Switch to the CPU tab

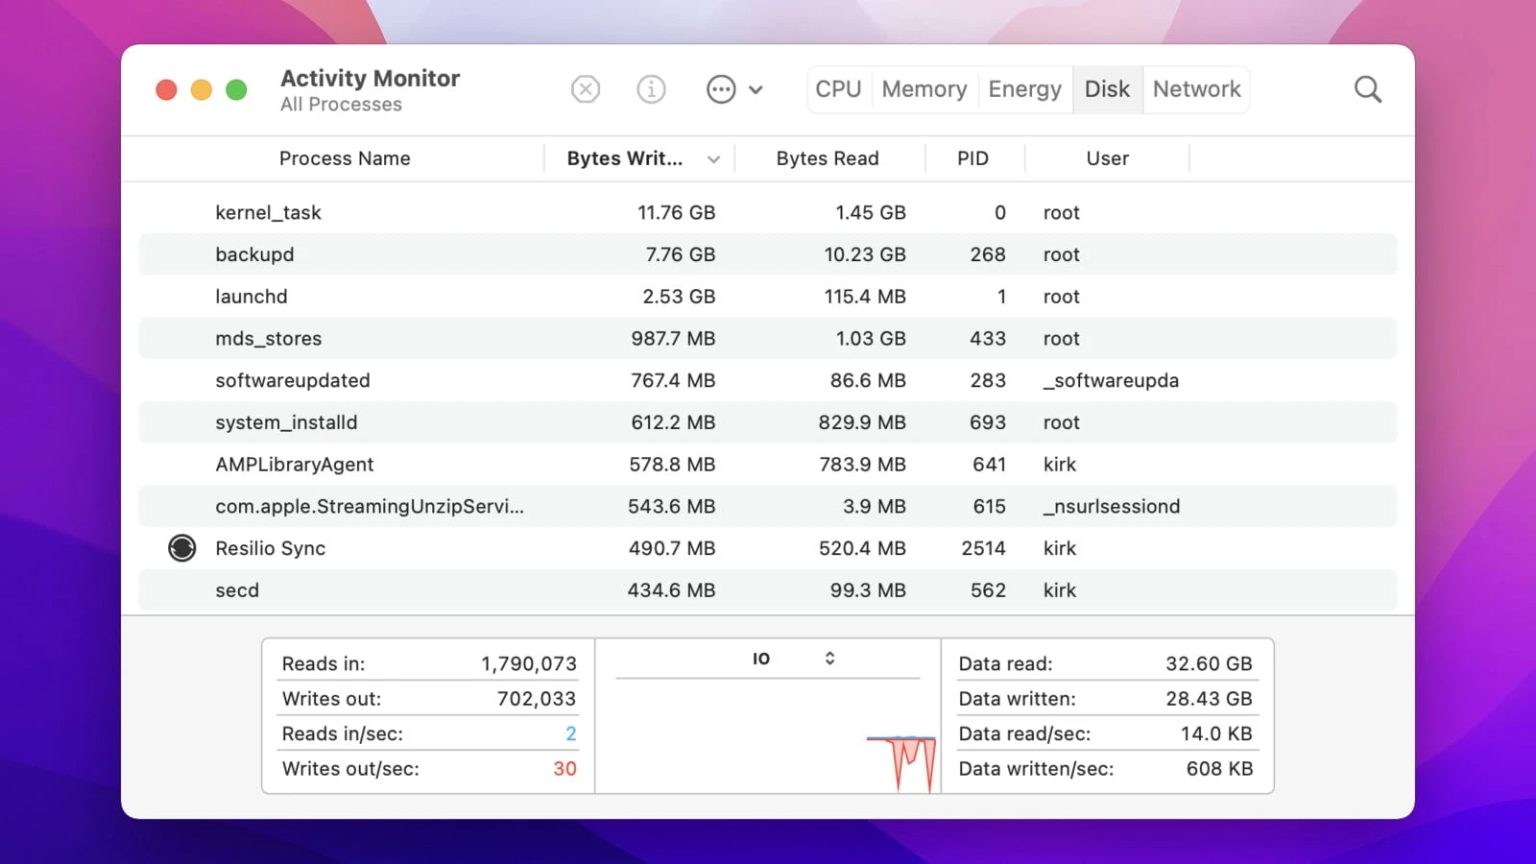(x=838, y=89)
